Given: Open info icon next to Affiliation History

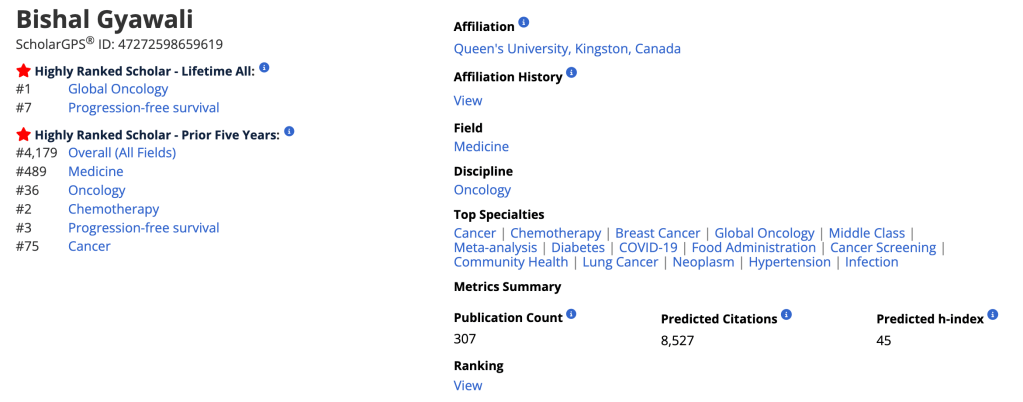Looking at the screenshot, I should point(572,73).
